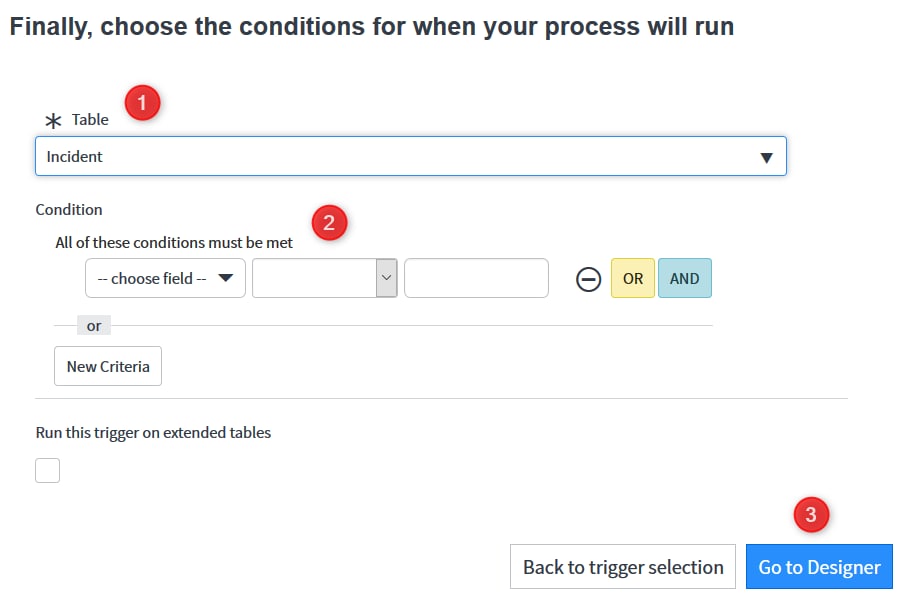
Task: Click the small or divider label
Action: coord(92,324)
